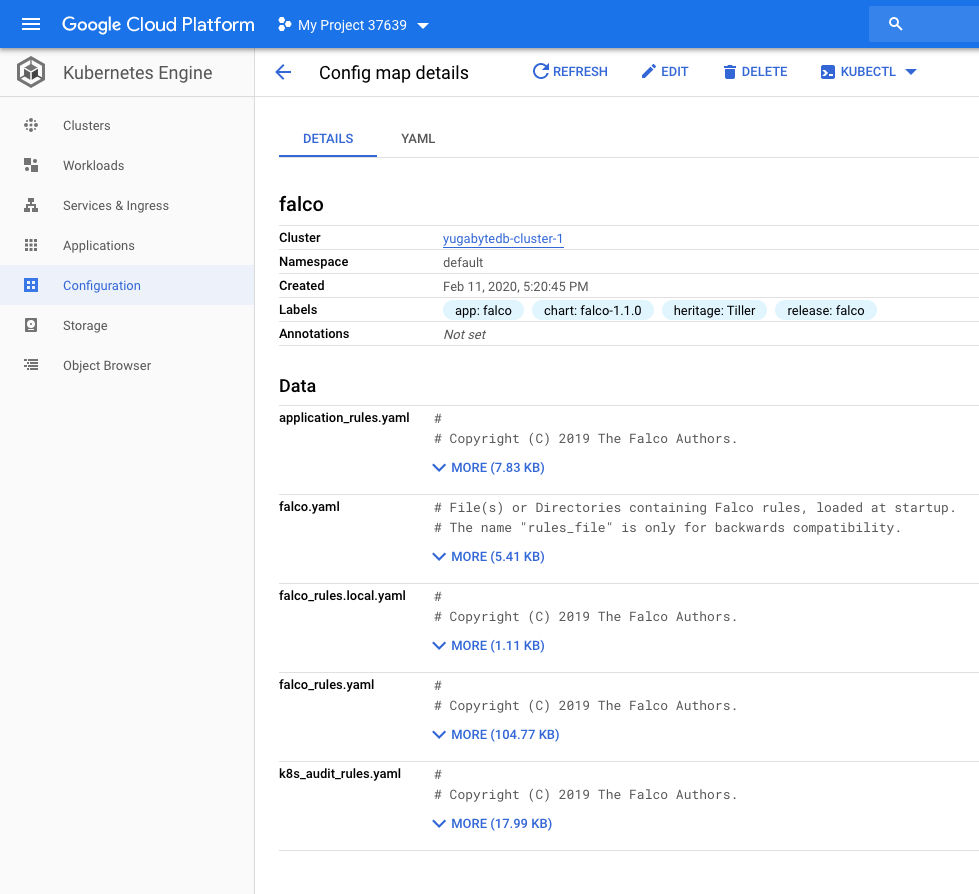Click the back arrow icon
Screen dimensions: 979x894
(283, 72)
